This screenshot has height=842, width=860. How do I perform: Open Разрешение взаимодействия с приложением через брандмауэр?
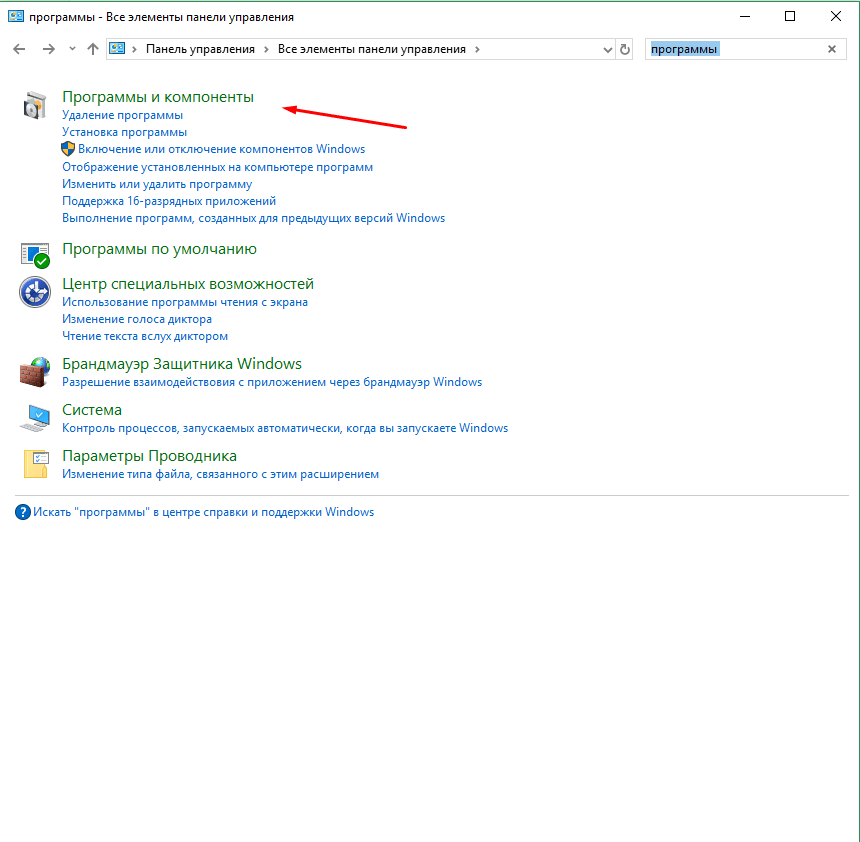pyautogui.click(x=272, y=382)
